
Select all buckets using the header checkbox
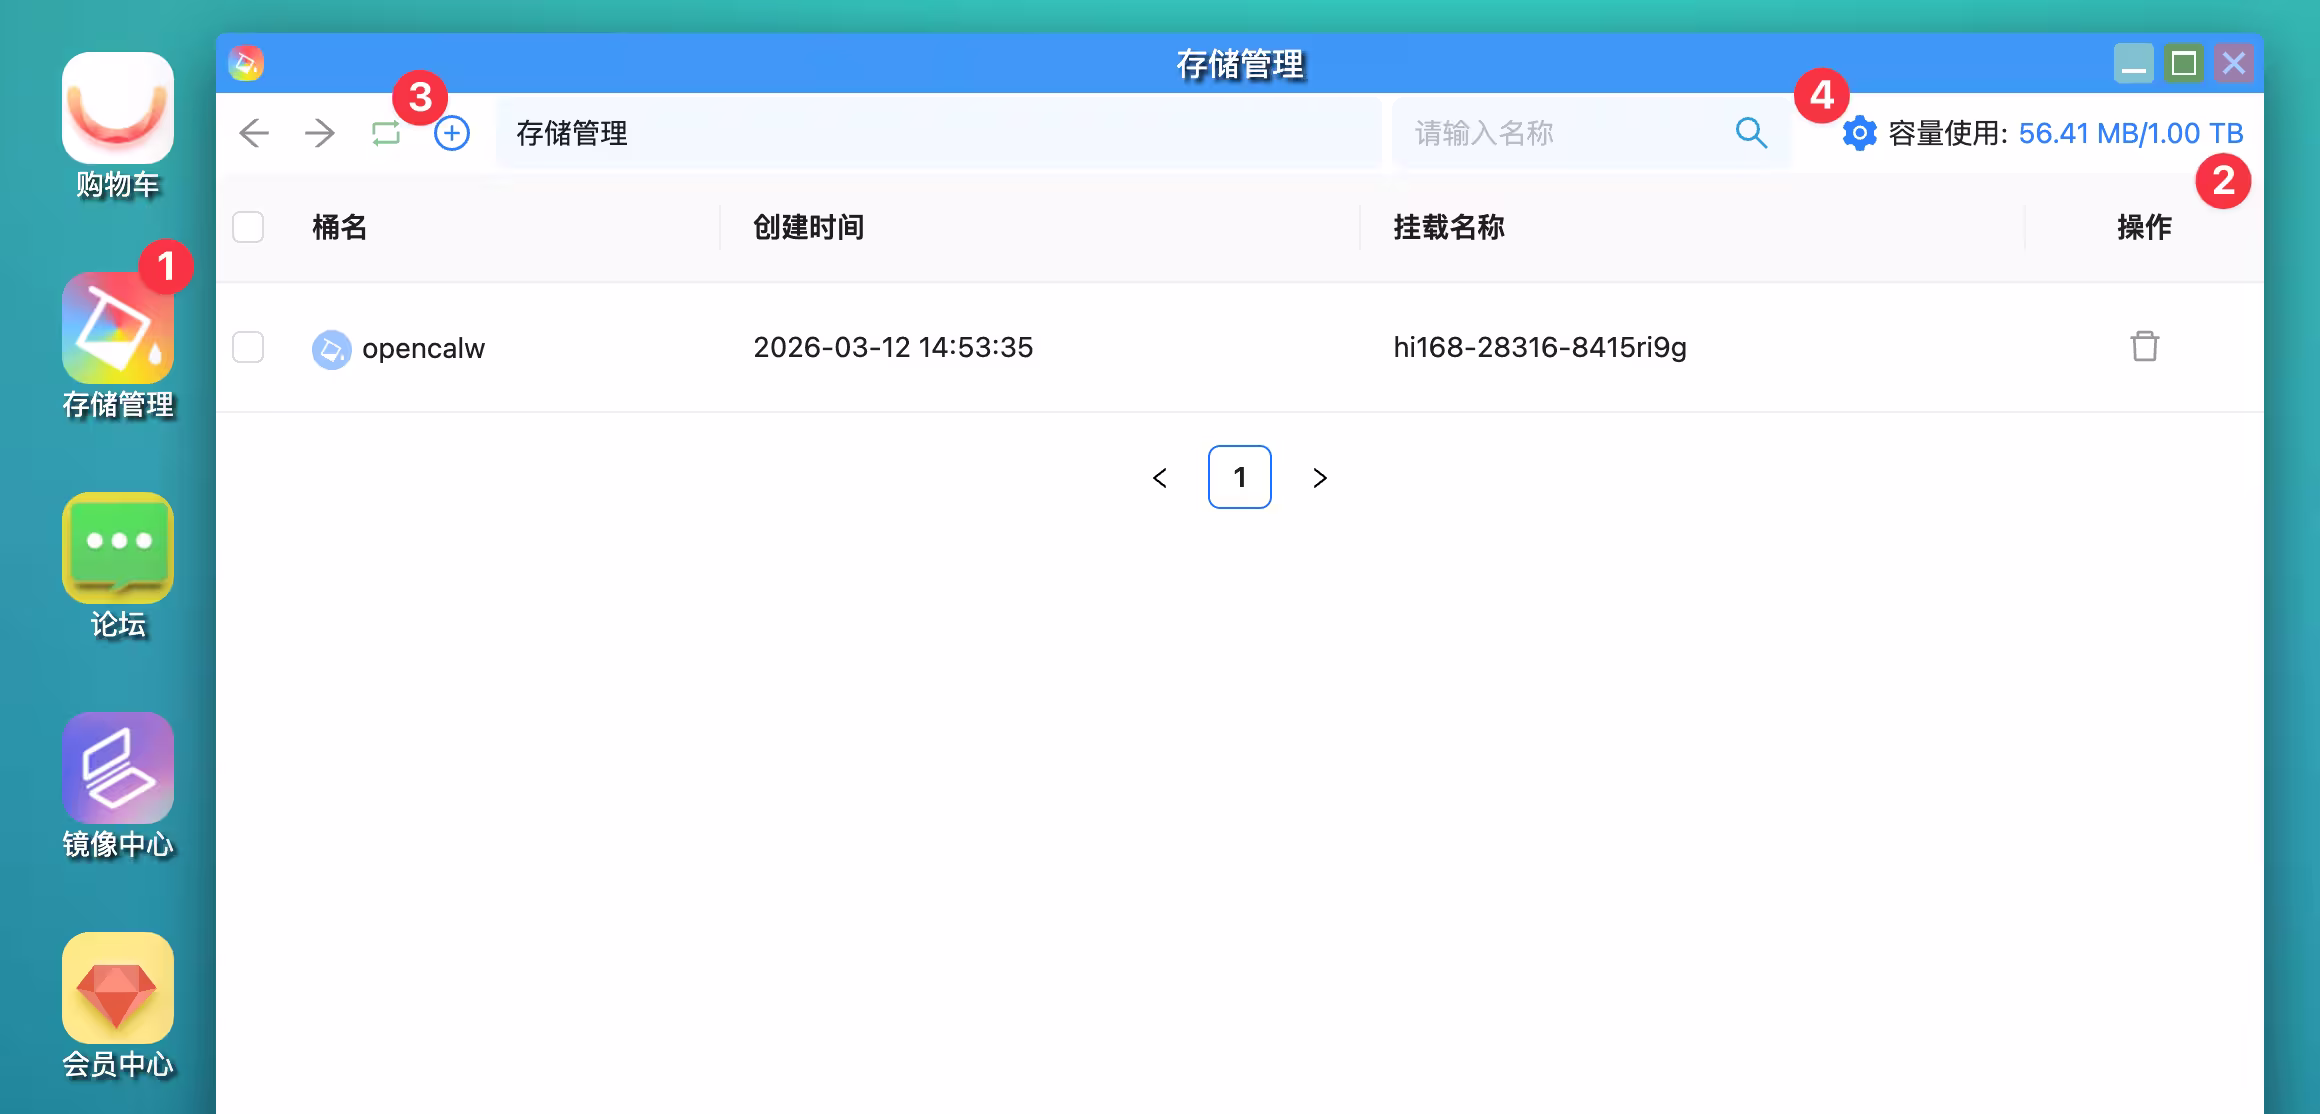[x=247, y=228]
